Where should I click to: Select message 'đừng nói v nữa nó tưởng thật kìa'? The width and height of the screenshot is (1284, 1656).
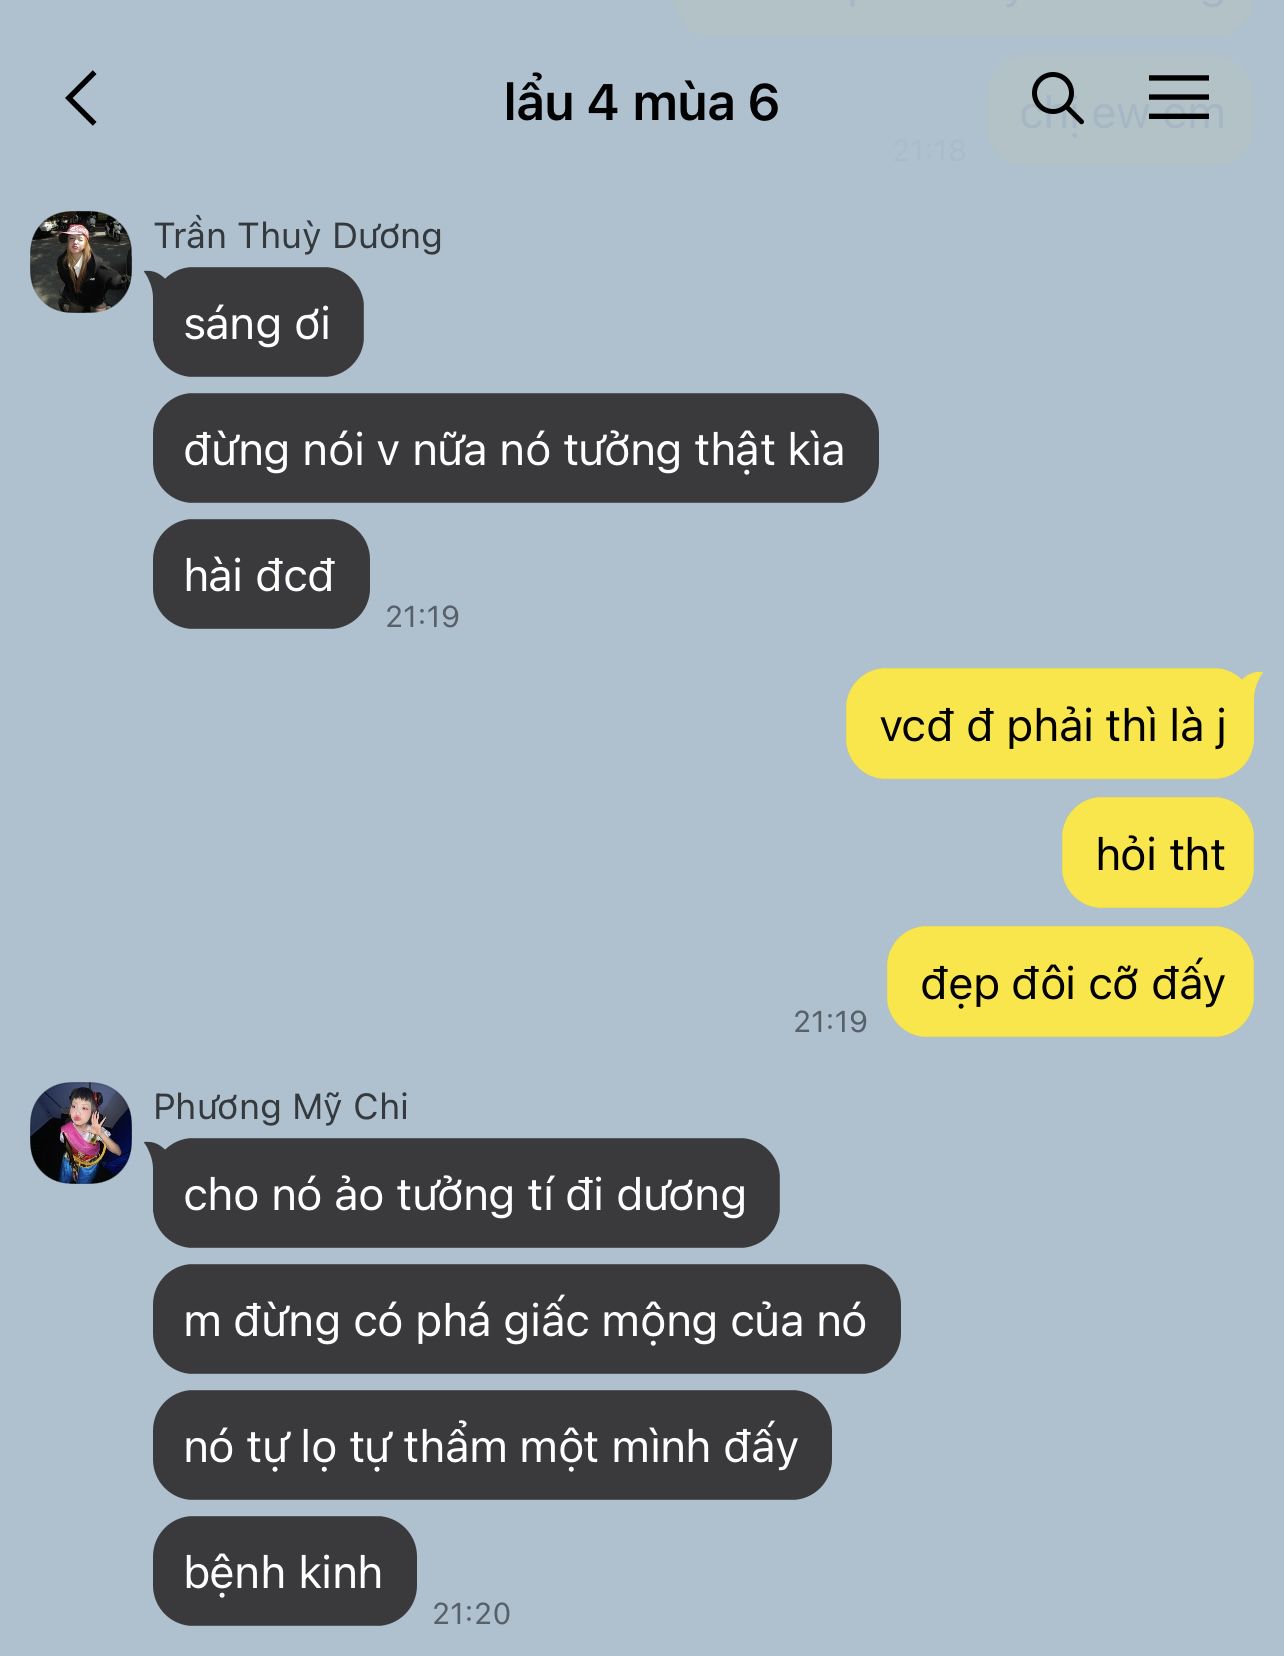(x=515, y=448)
